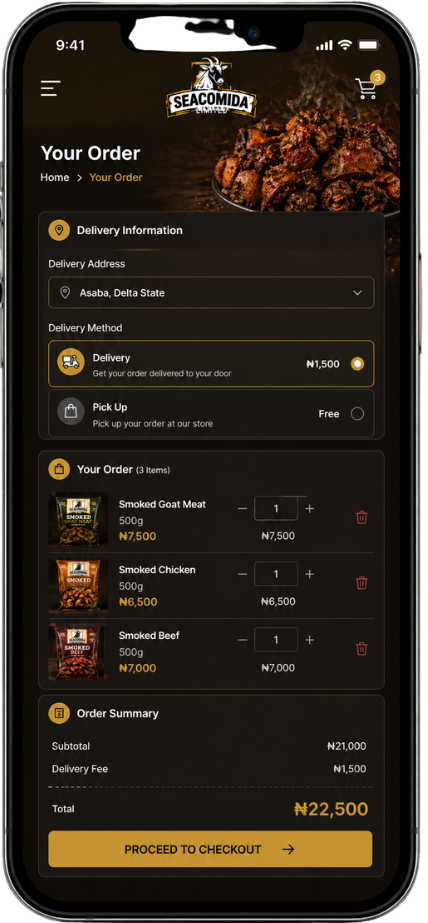Open the hamburger menu icon
Viewport: 428px width, 923px height.
51,88
